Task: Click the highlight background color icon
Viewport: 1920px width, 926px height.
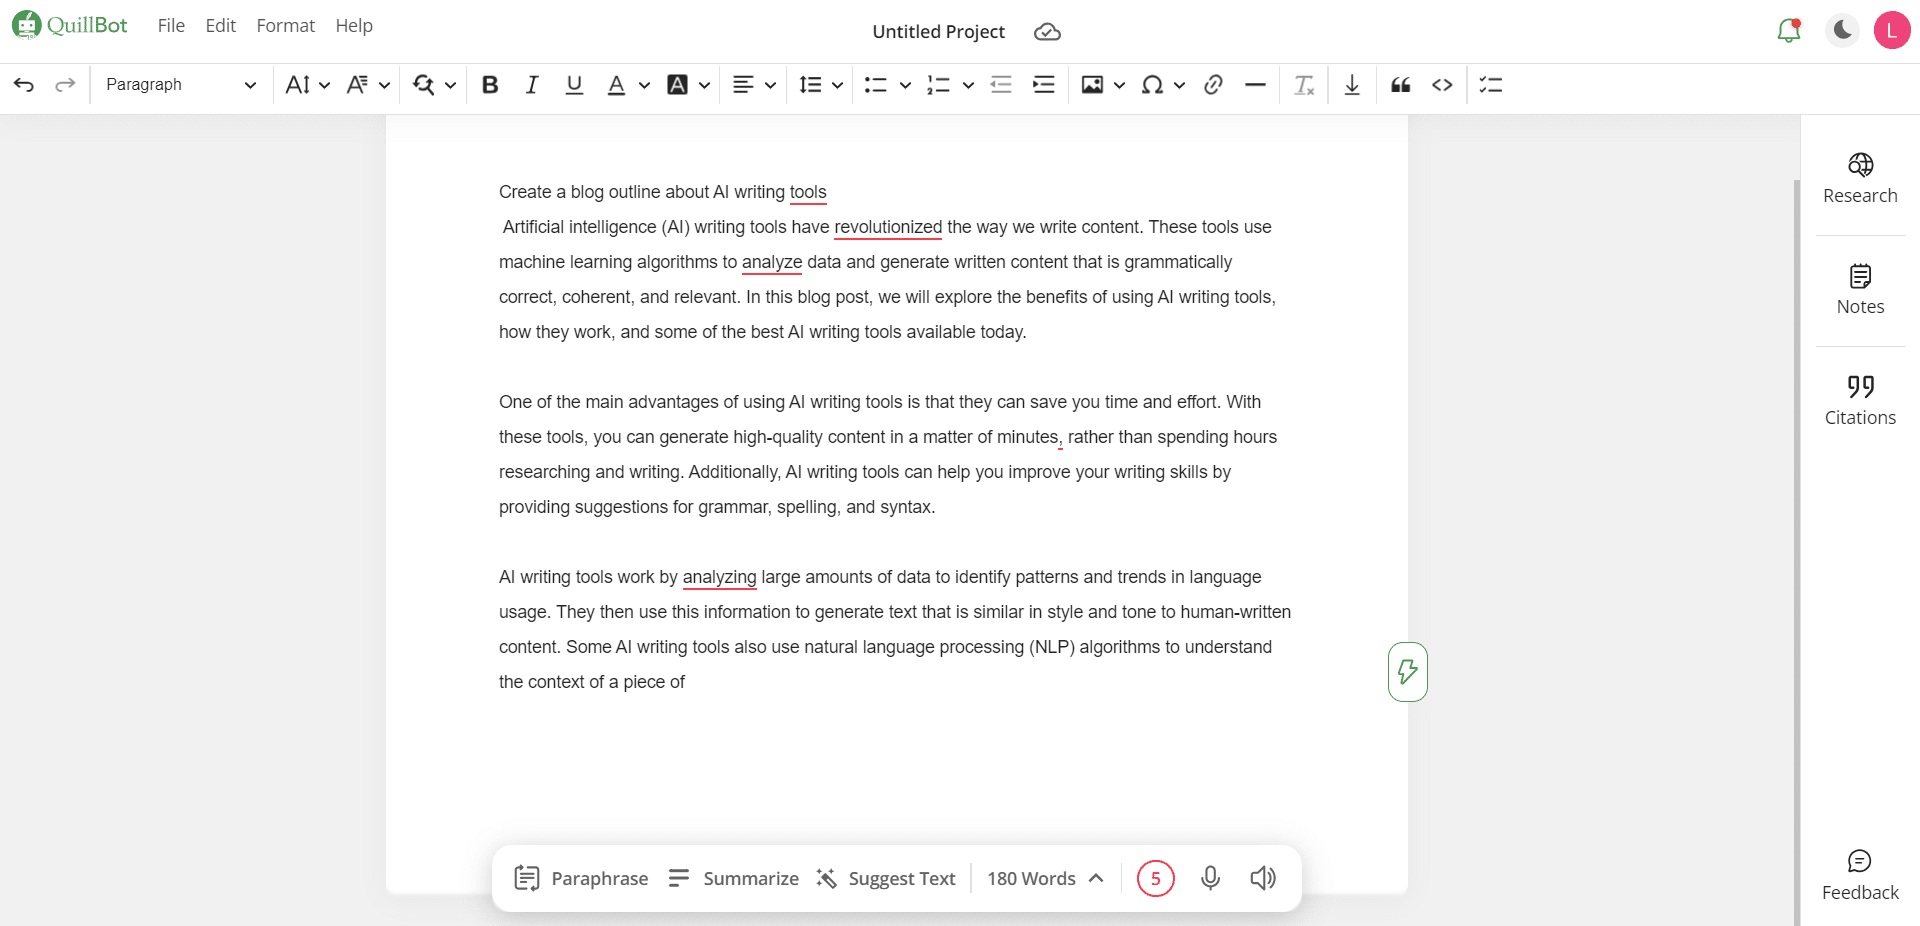Action: click(x=677, y=85)
